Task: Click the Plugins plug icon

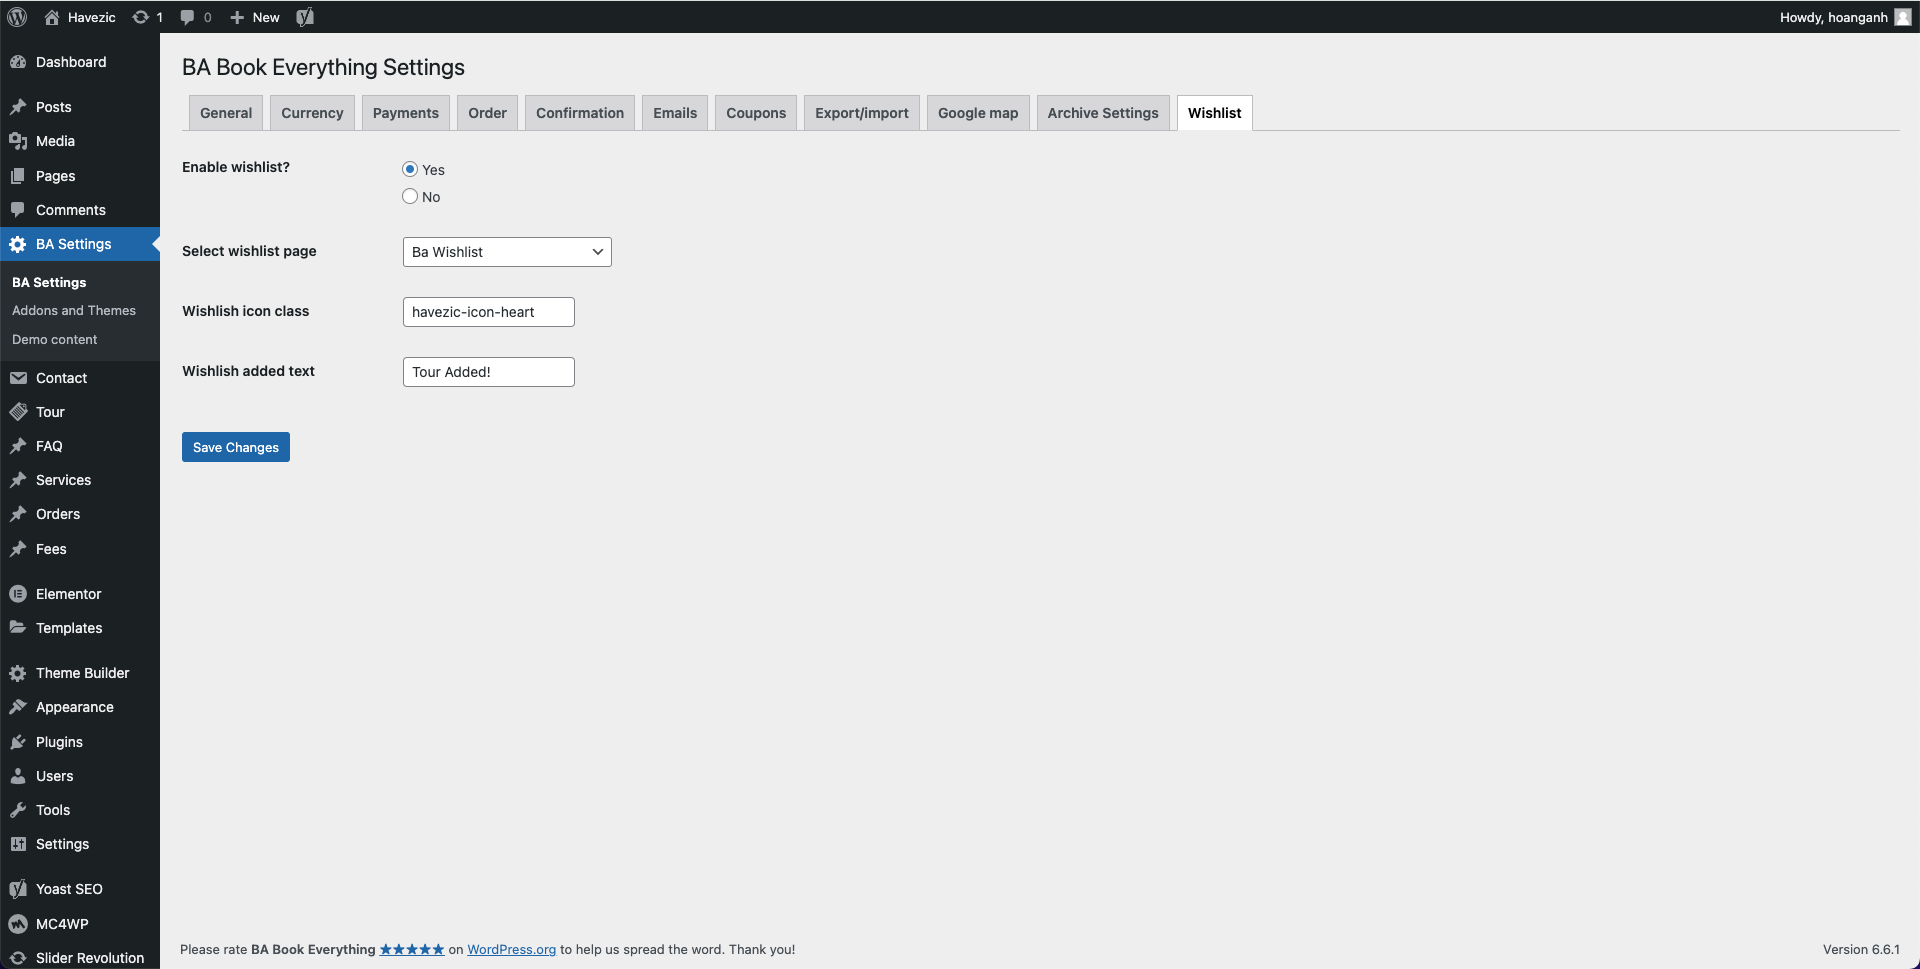Action: tap(18, 742)
